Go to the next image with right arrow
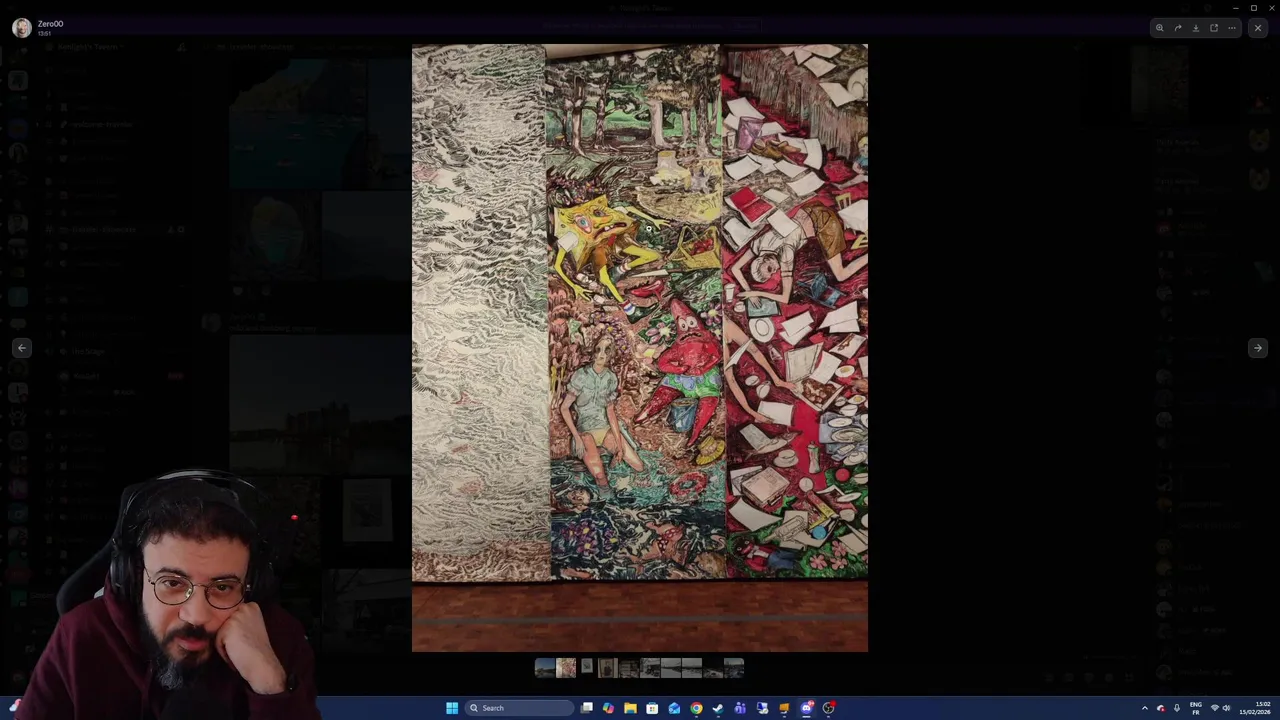Screen dimensions: 1280x720 [1257, 348]
